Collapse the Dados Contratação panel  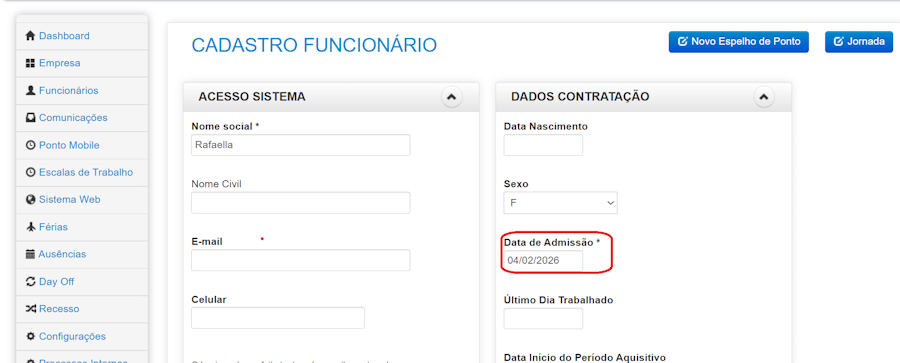pos(763,97)
